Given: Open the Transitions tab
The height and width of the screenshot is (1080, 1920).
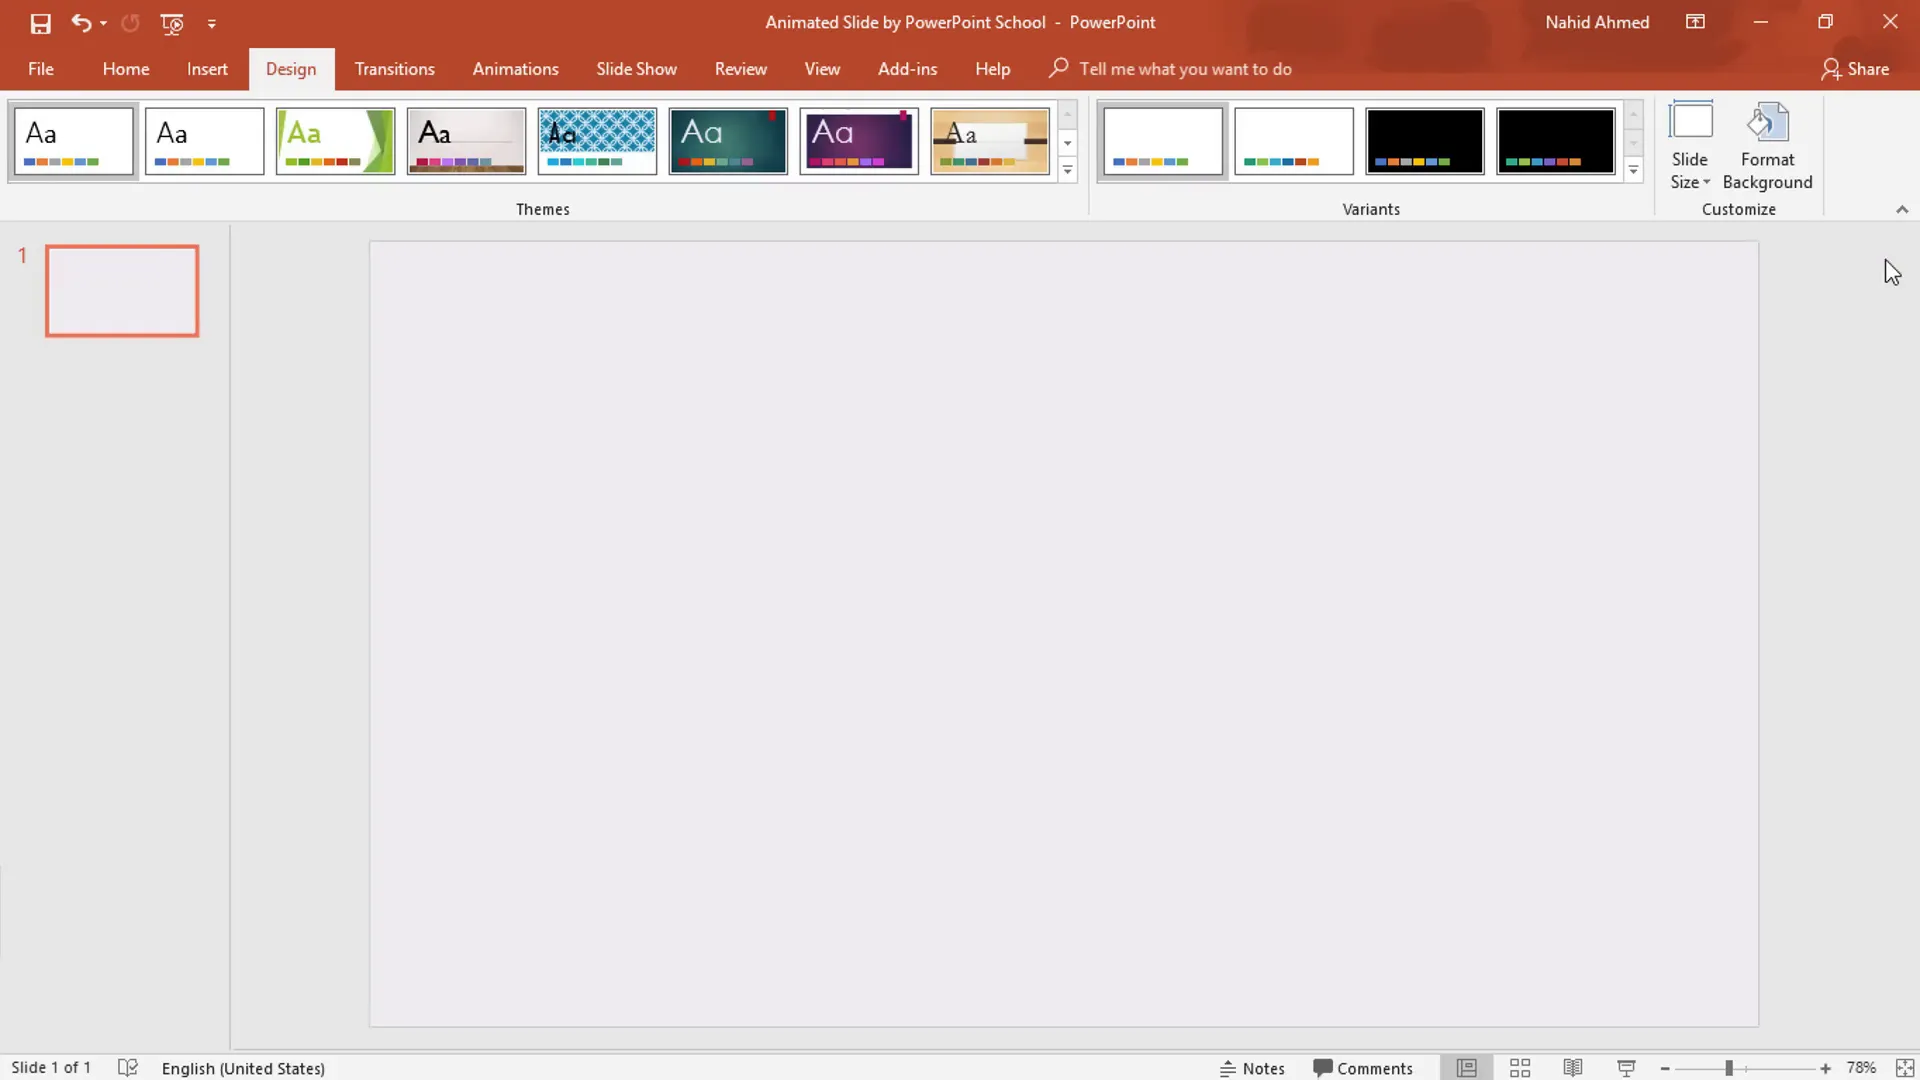Looking at the screenshot, I should [395, 69].
